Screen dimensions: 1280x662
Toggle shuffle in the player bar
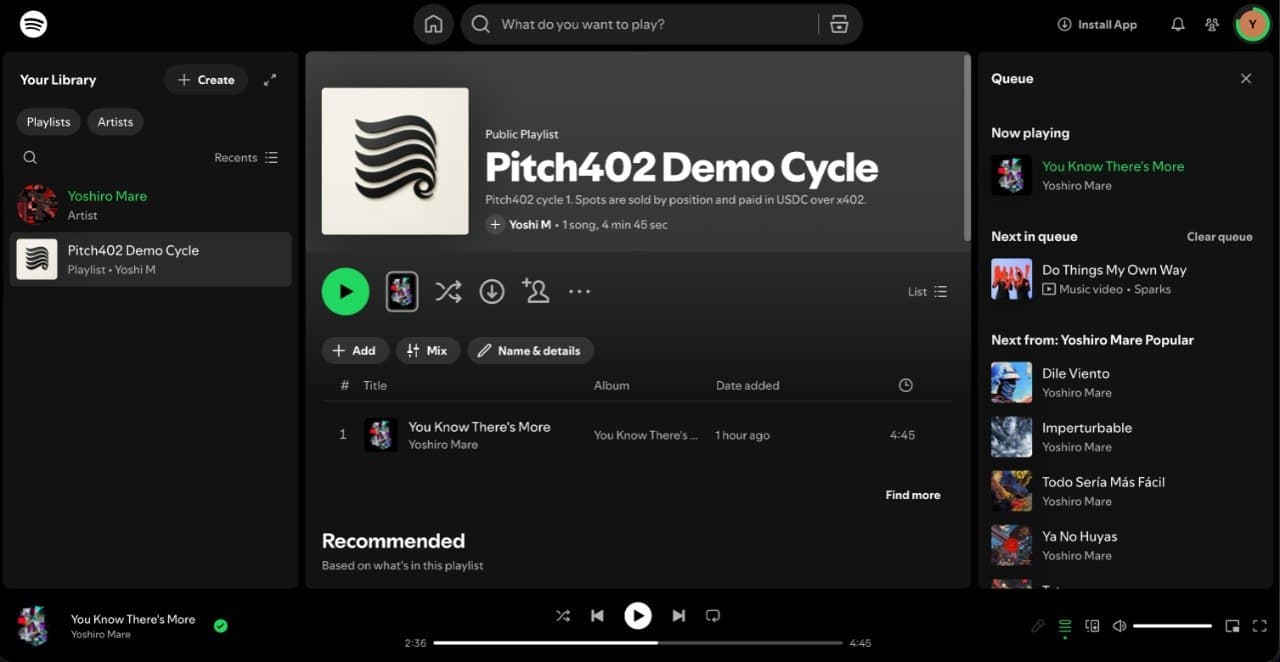click(563, 616)
